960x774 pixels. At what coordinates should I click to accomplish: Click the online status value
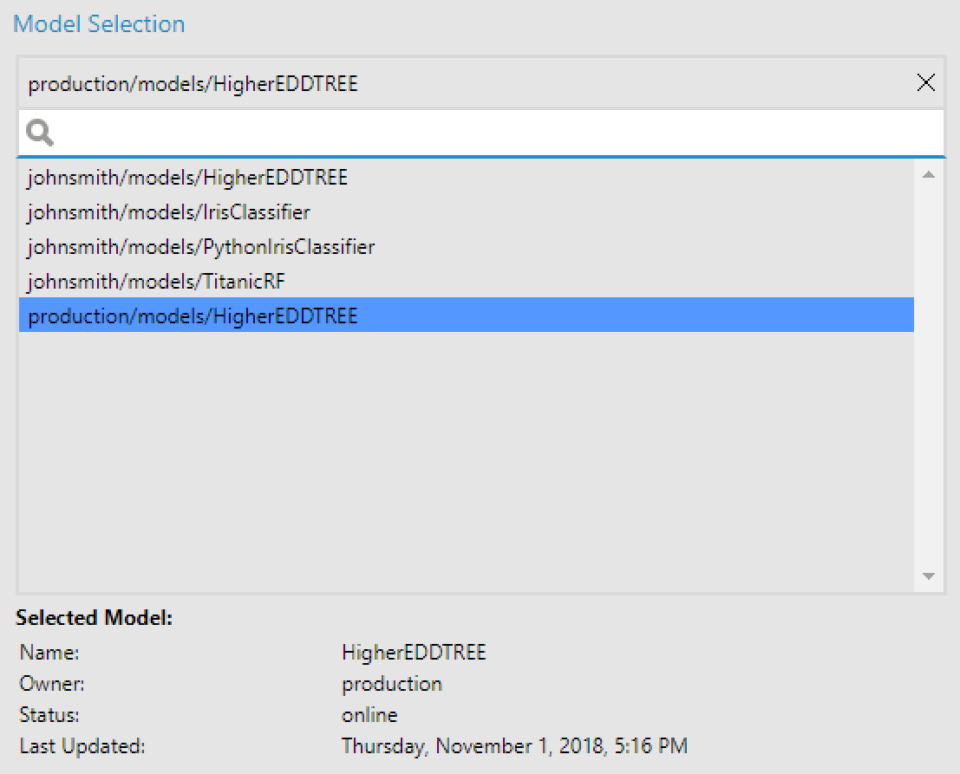pyautogui.click(x=370, y=715)
